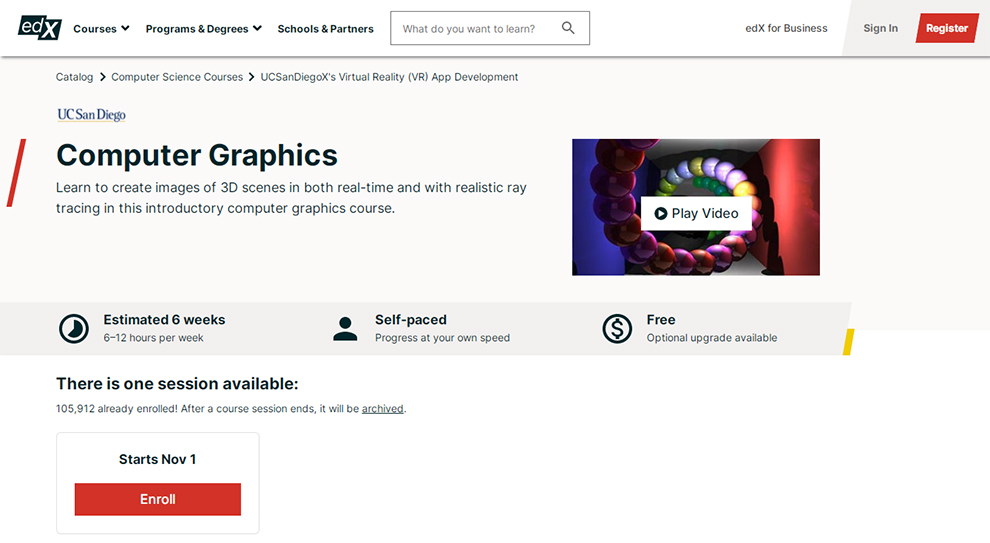This screenshot has width=990, height=543.
Task: Click '6–12 hours per week' text
Action: (x=153, y=338)
